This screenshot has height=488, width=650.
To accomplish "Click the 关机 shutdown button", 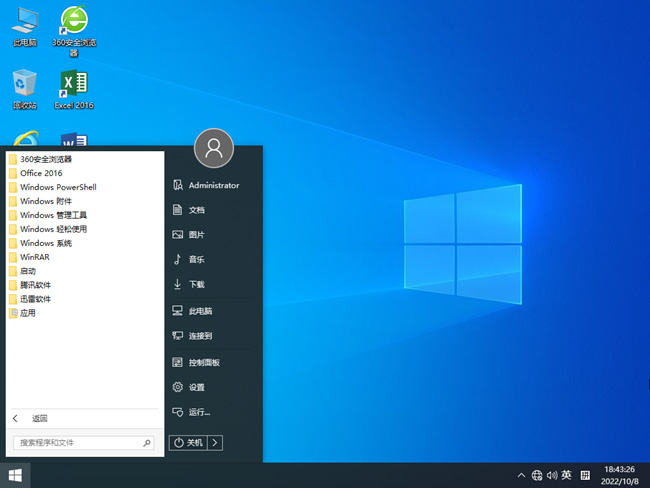I will [188, 443].
